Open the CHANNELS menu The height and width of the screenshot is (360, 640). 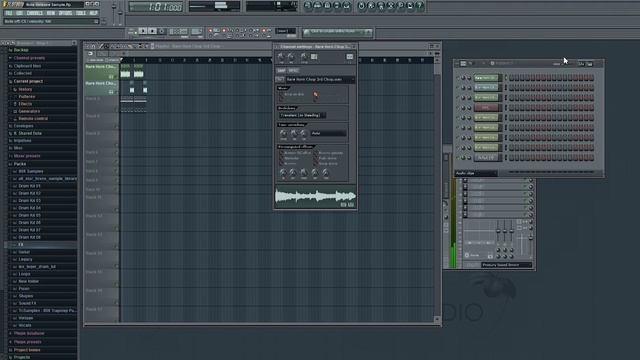point(34,13)
